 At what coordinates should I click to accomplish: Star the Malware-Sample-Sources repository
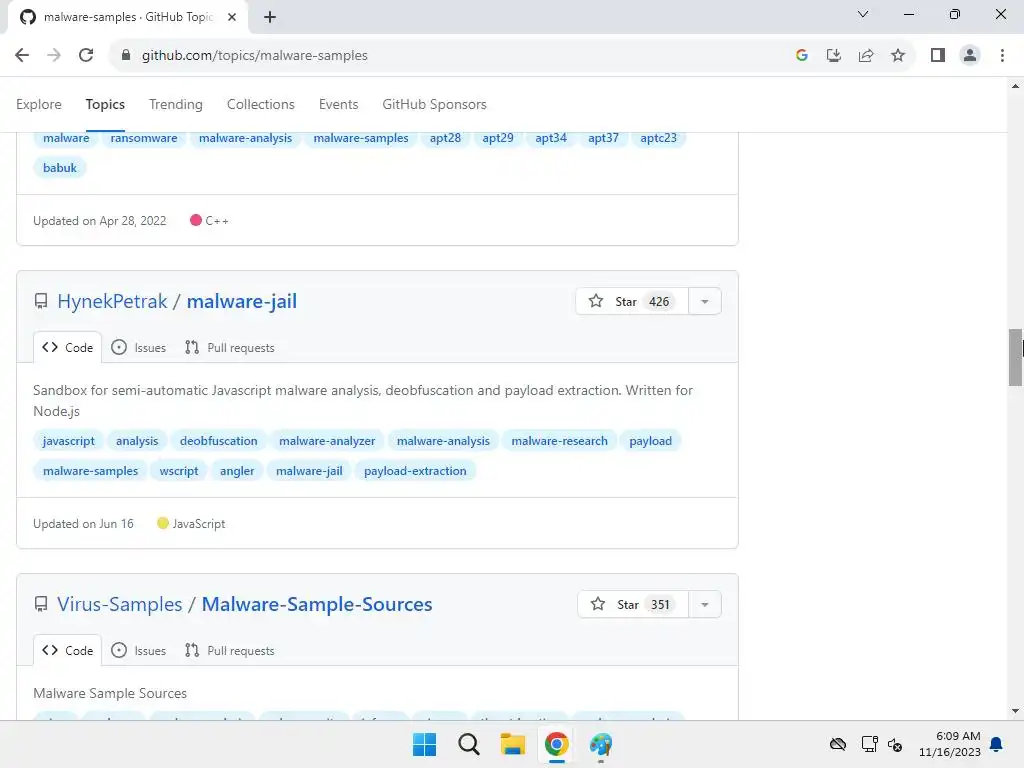(x=633, y=604)
